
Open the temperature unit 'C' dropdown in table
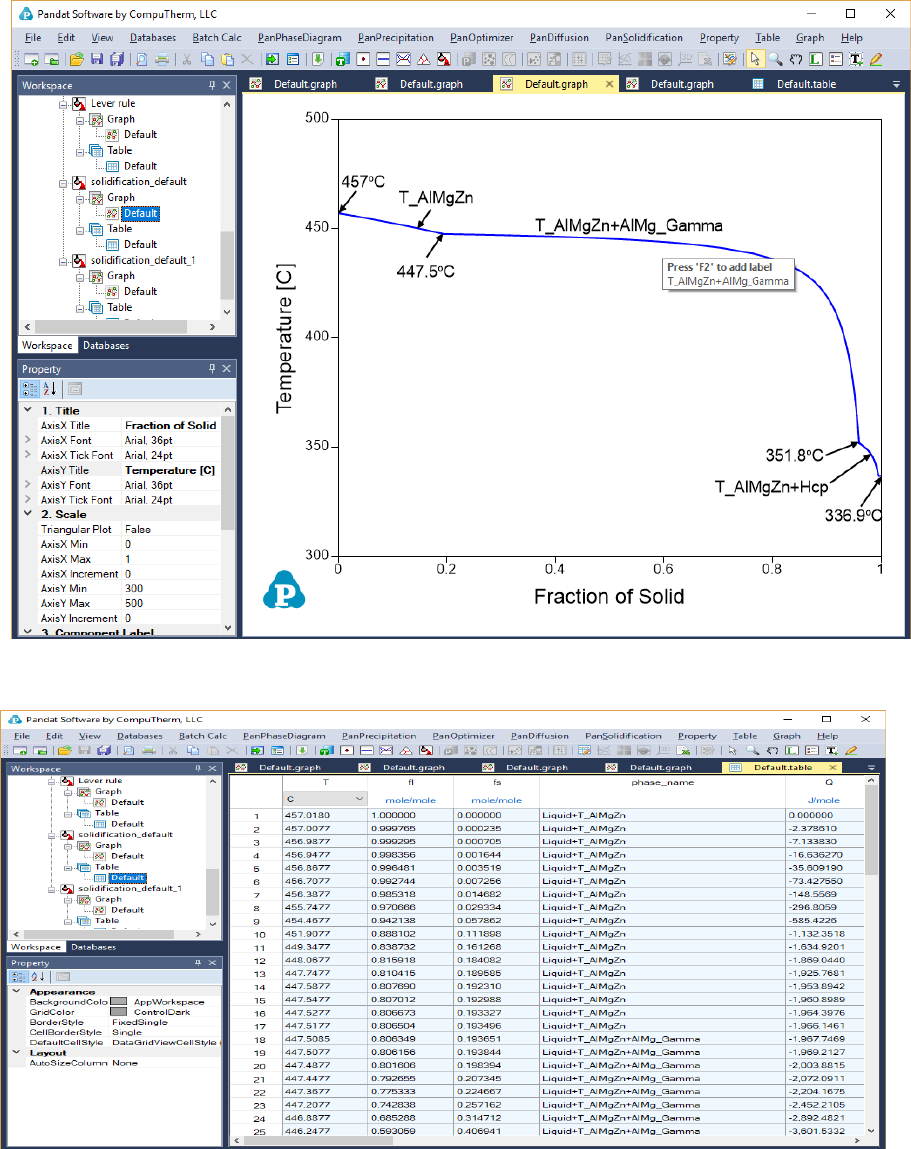click(x=360, y=799)
